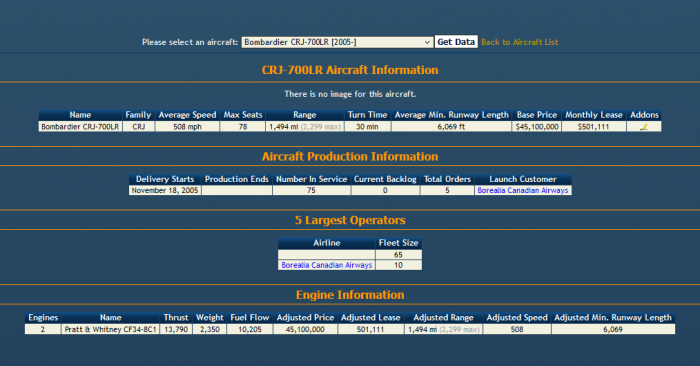Viewport: 700px width, 366px height.
Task: Click the Total Orders value 5
Action: [x=447, y=190]
